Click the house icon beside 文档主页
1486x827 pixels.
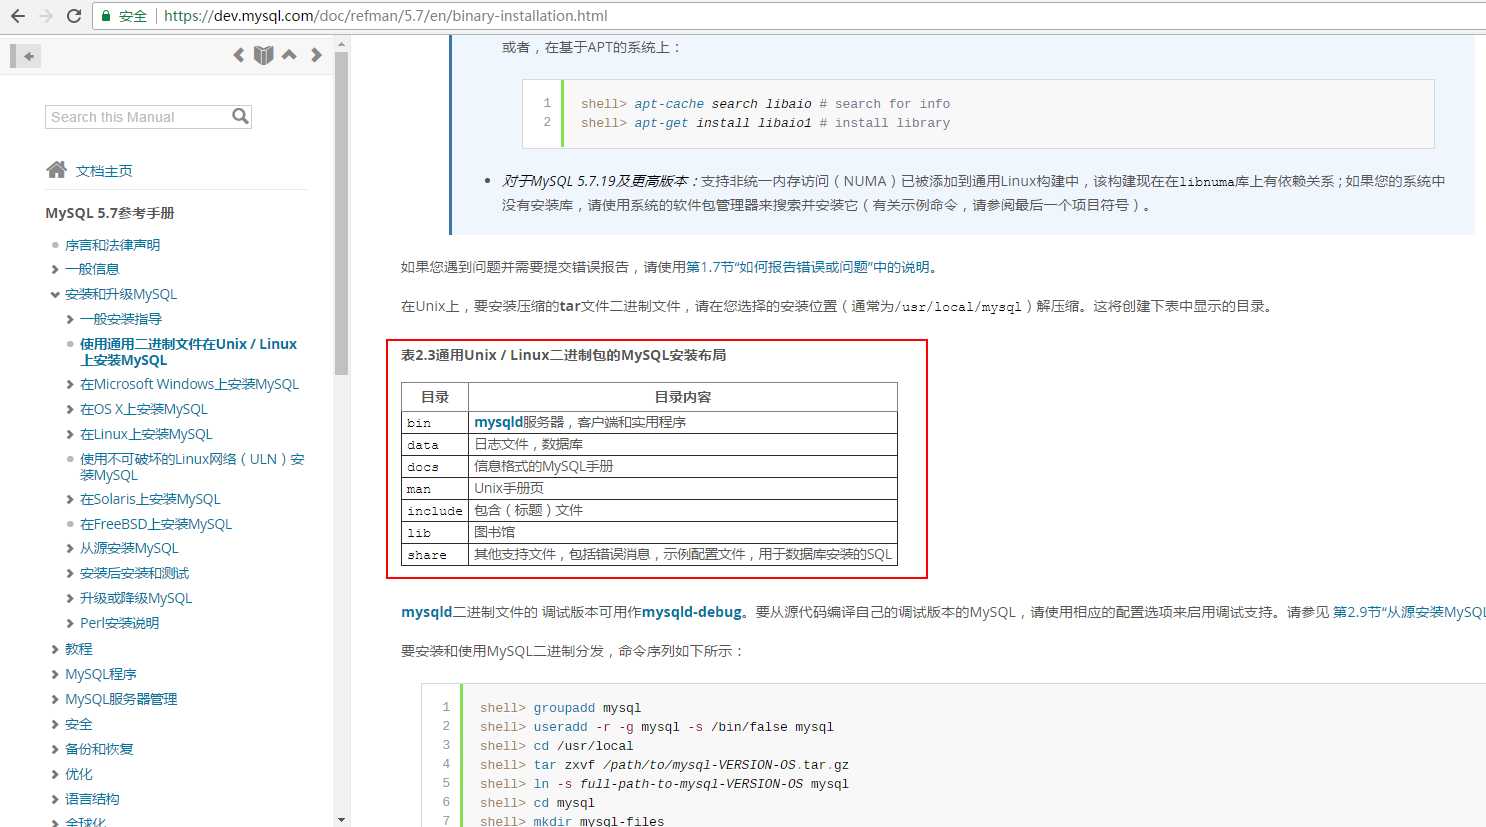pos(56,170)
